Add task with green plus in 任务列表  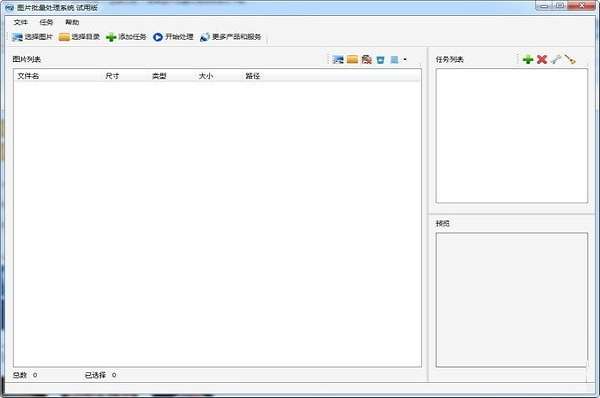tap(528, 59)
